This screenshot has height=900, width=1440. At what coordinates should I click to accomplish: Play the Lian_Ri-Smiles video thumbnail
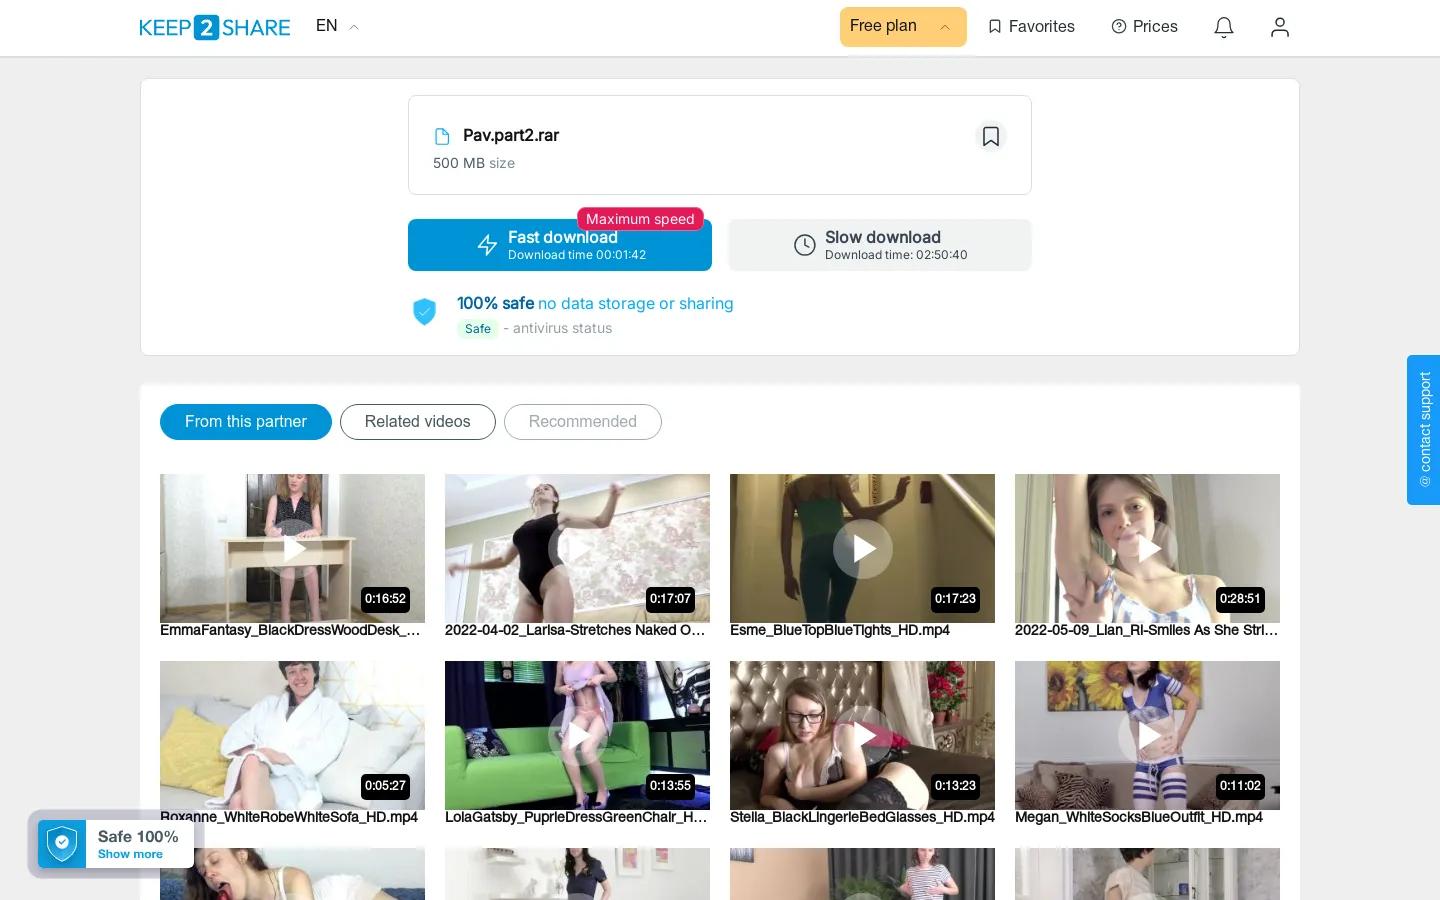1147,548
